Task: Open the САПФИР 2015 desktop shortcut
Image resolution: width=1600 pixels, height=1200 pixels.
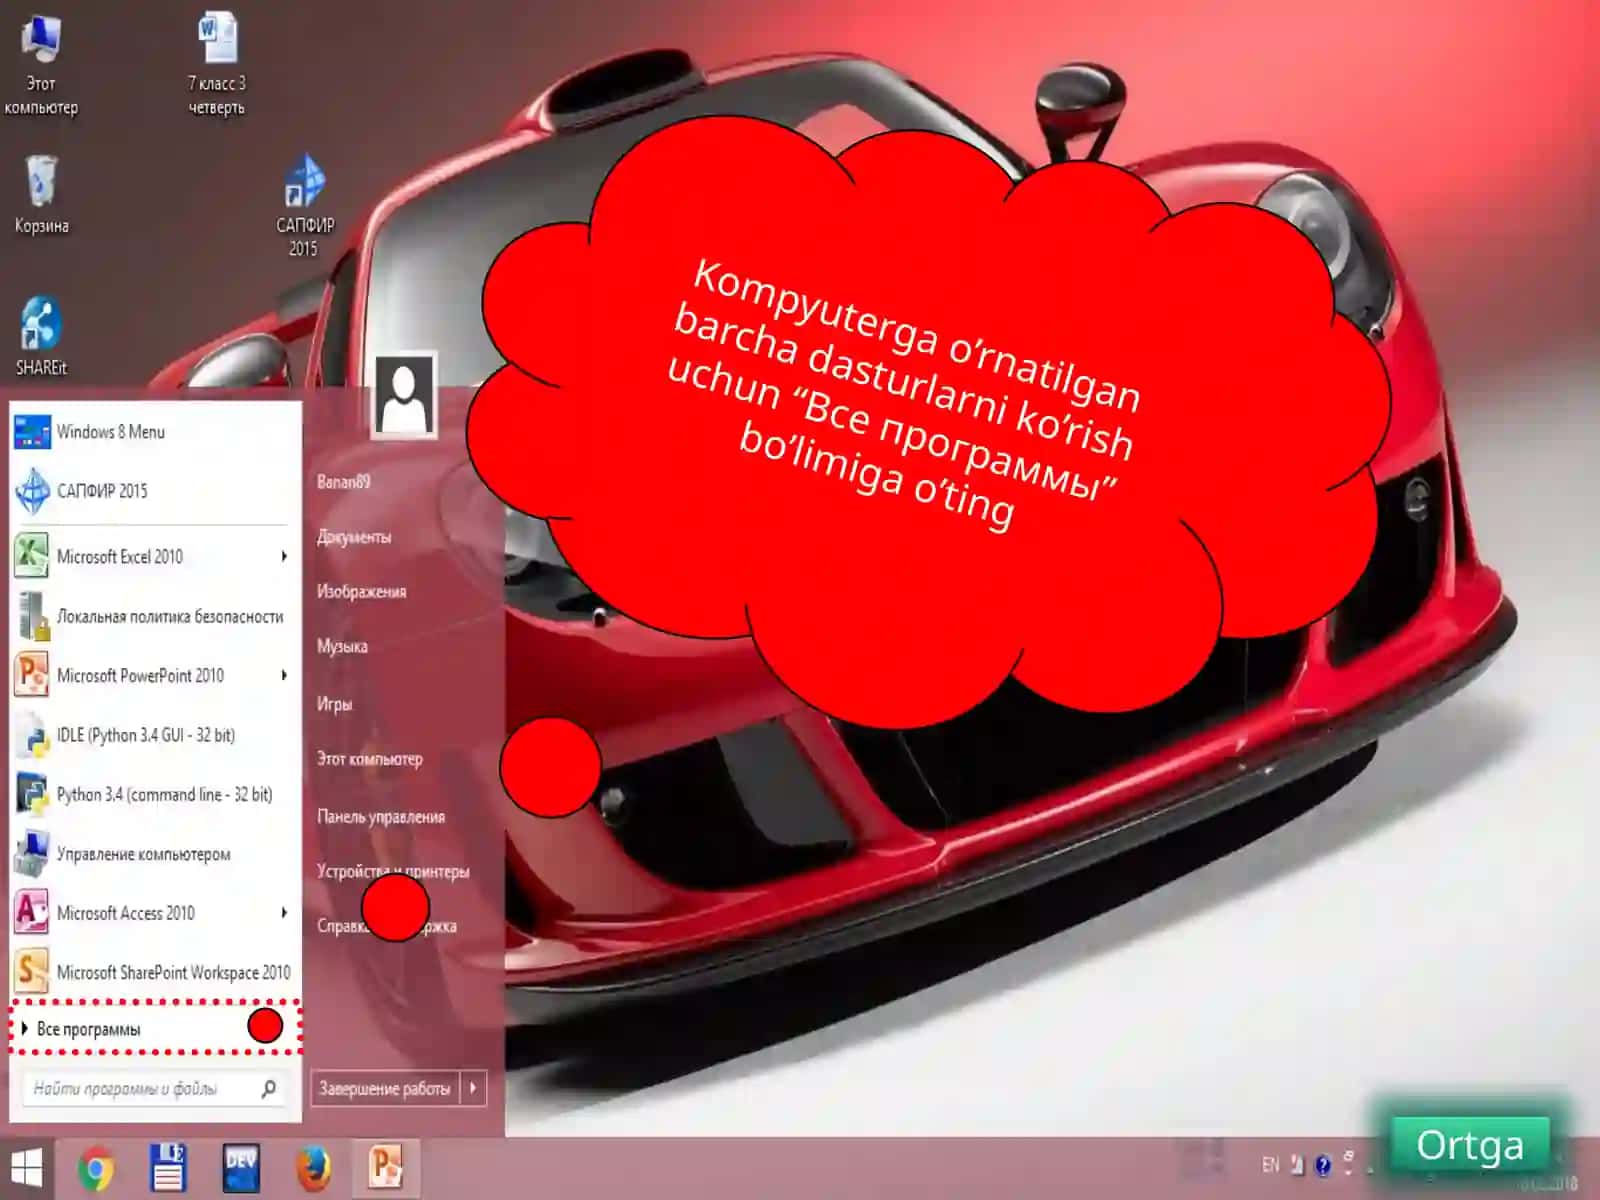Action: coord(304,206)
